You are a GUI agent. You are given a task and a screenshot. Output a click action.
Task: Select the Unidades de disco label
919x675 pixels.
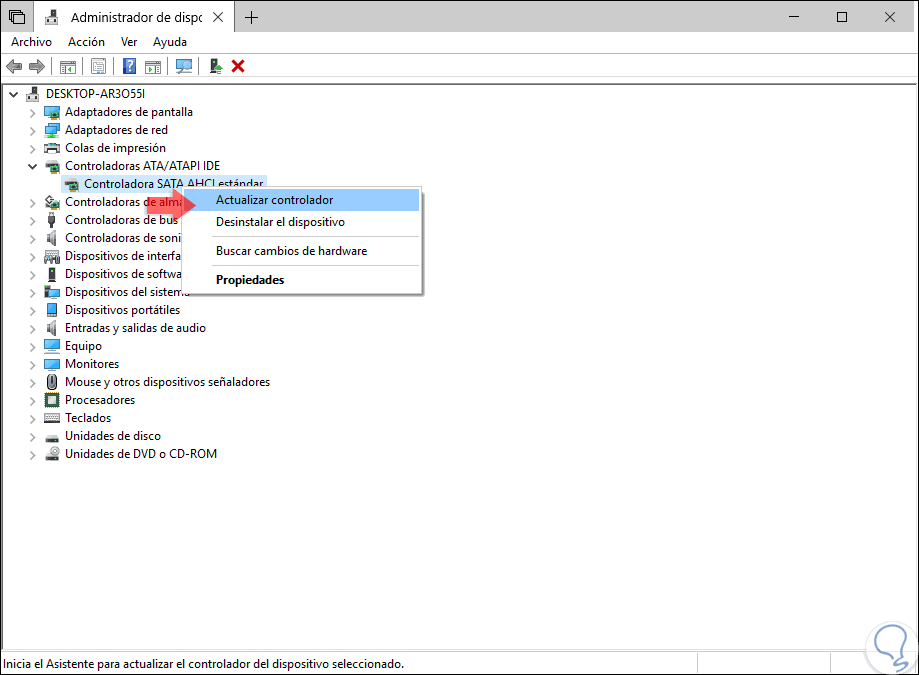[x=113, y=436]
